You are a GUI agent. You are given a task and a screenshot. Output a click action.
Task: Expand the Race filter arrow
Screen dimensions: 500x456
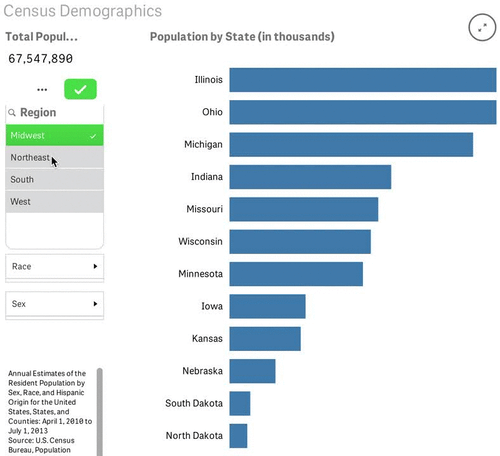click(95, 266)
